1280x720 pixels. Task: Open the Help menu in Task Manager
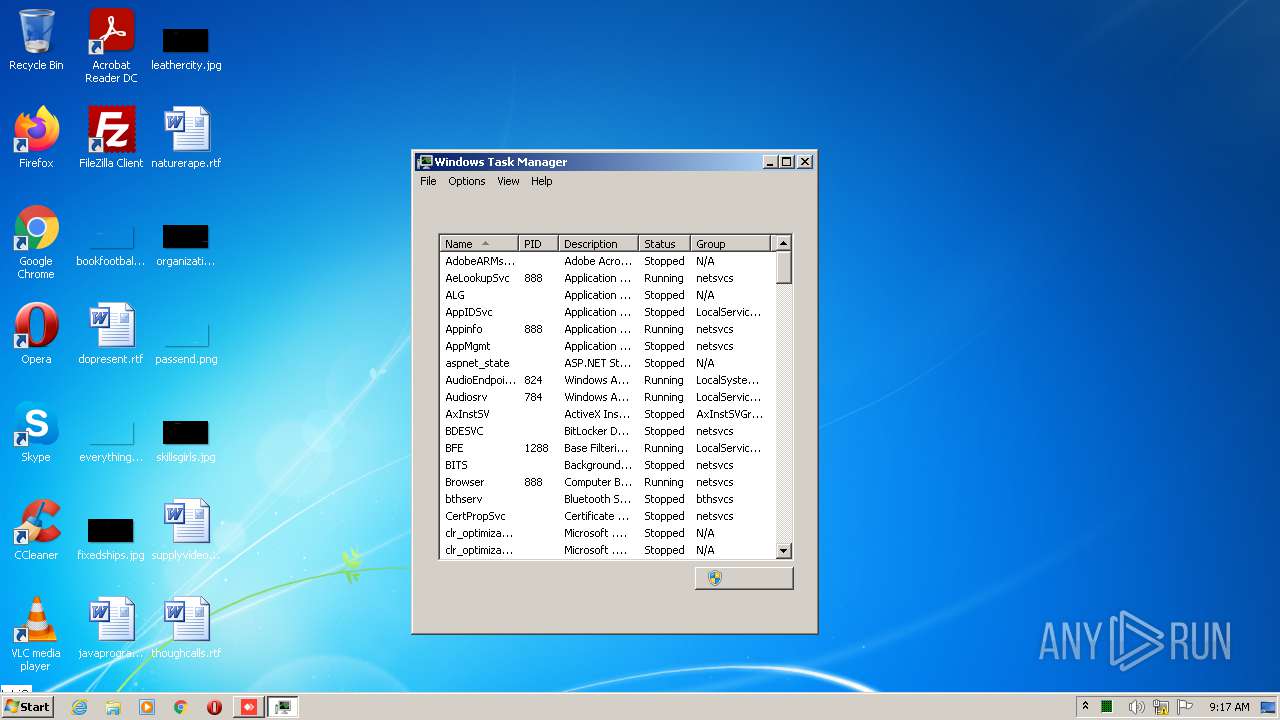541,181
